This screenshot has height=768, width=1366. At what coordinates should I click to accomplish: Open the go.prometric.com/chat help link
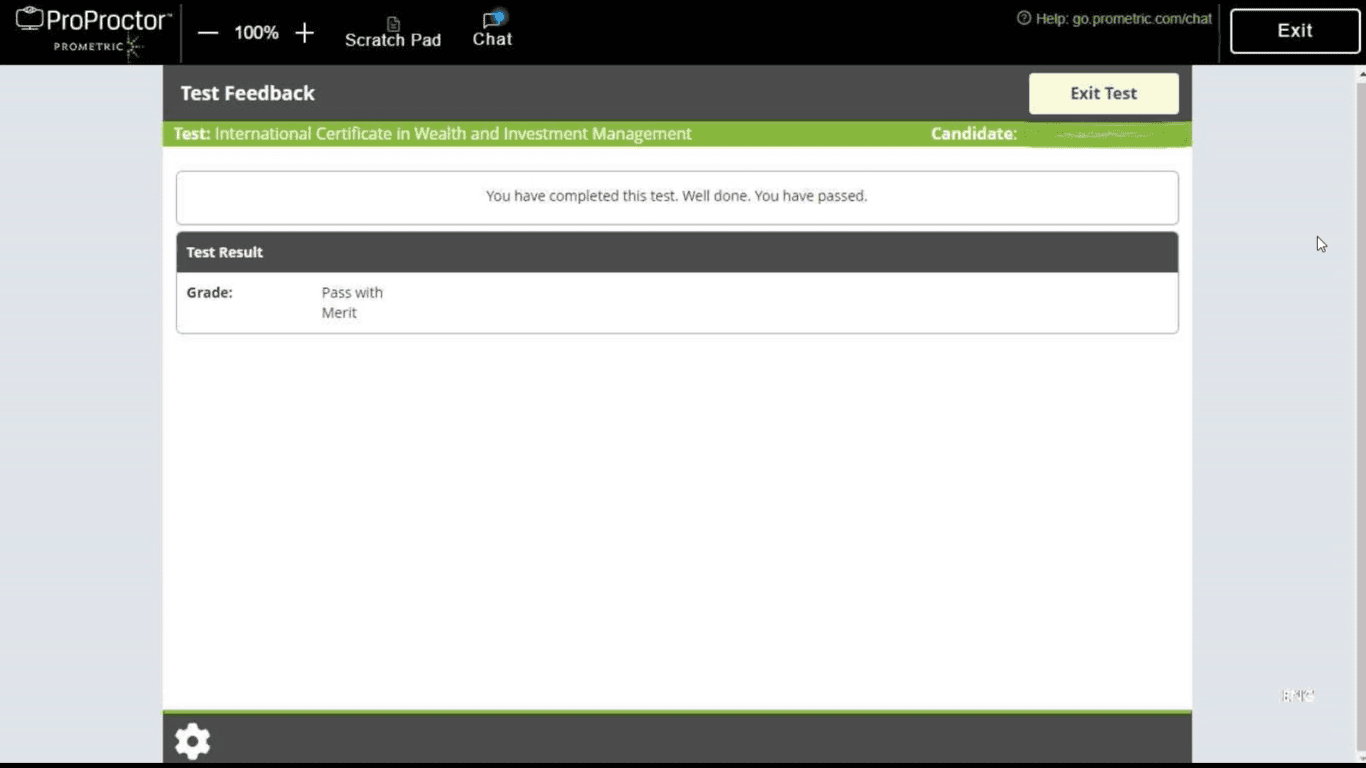click(1141, 18)
